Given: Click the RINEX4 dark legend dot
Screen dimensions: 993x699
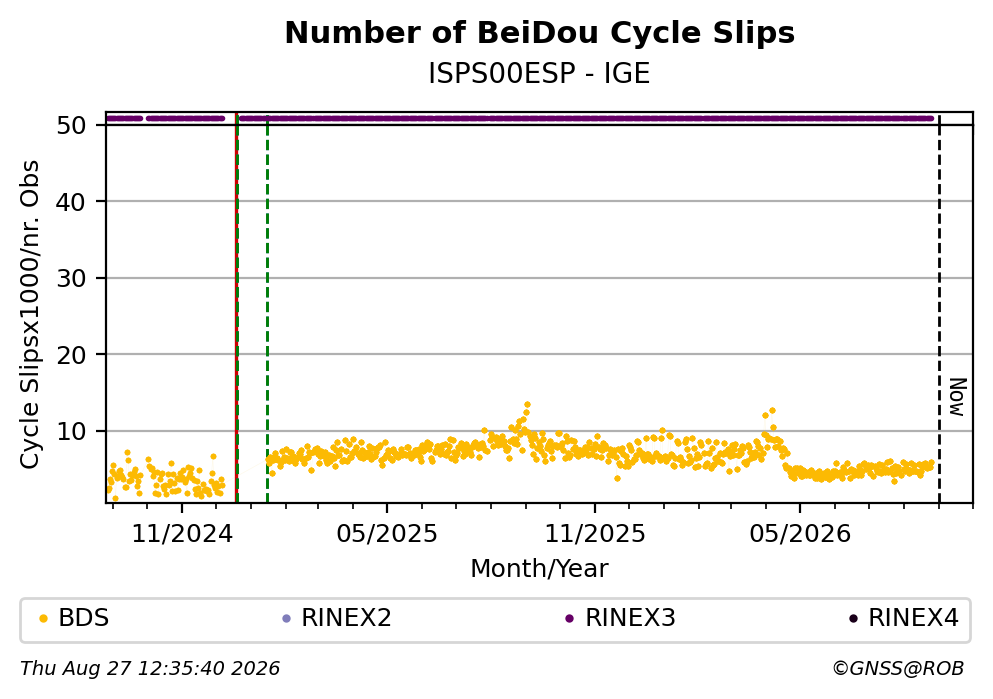Looking at the screenshot, I should point(853,619).
